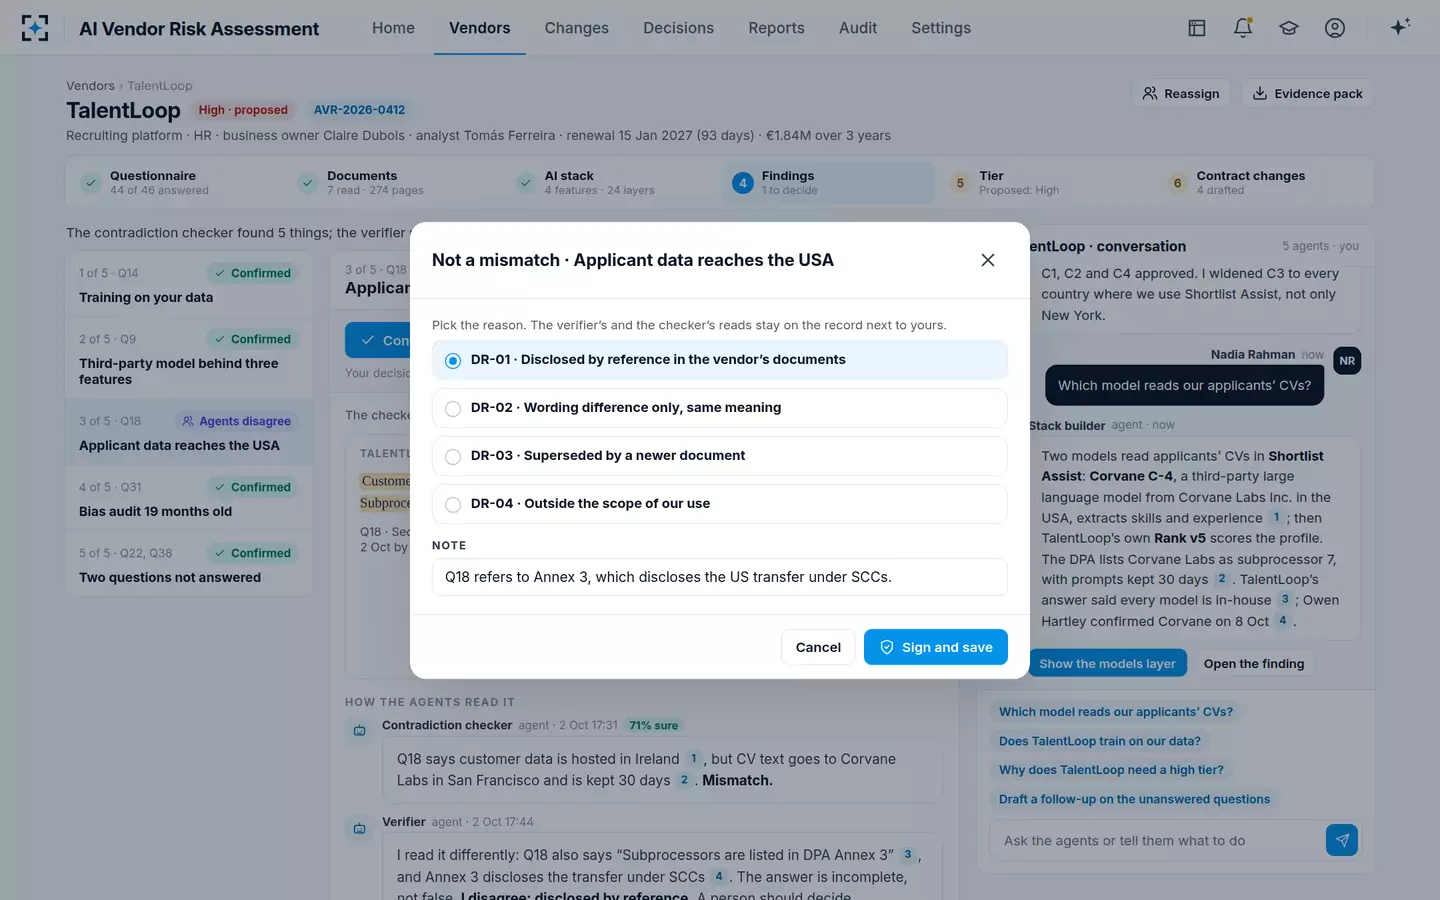This screenshot has width=1440, height=900.
Task: Open citation 4 after 'transfer under SCCs' in Verifier
Action: point(719,877)
